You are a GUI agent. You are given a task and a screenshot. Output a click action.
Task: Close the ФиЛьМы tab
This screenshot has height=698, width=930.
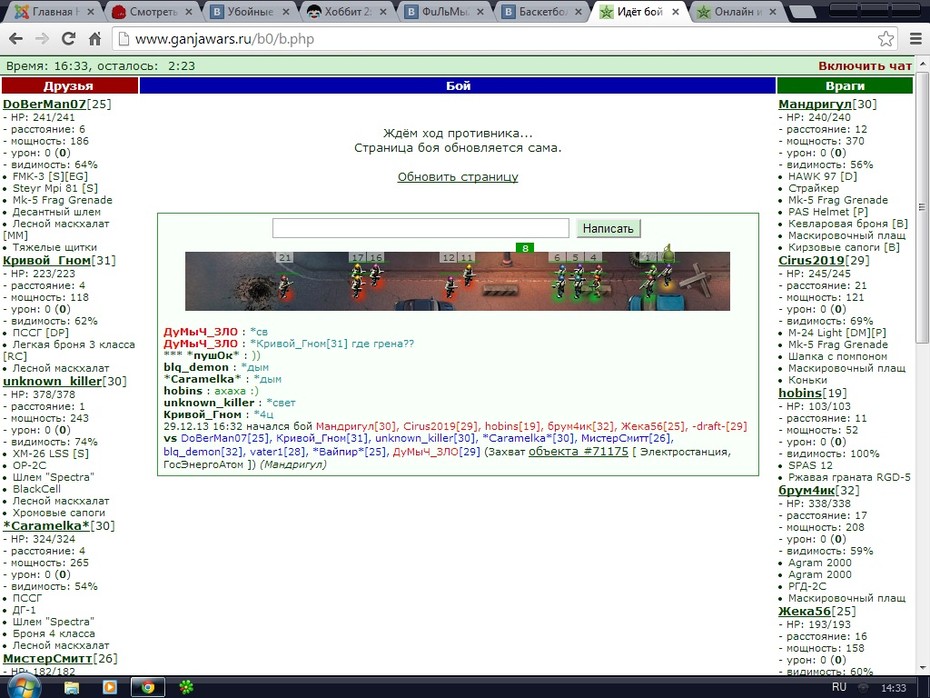[480, 11]
